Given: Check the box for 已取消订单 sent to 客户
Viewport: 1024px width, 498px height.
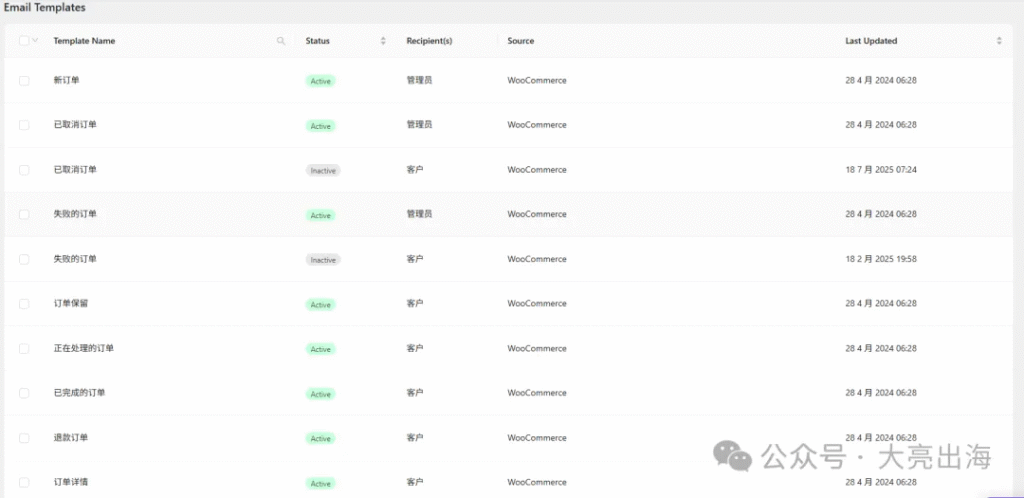Looking at the screenshot, I should point(24,170).
